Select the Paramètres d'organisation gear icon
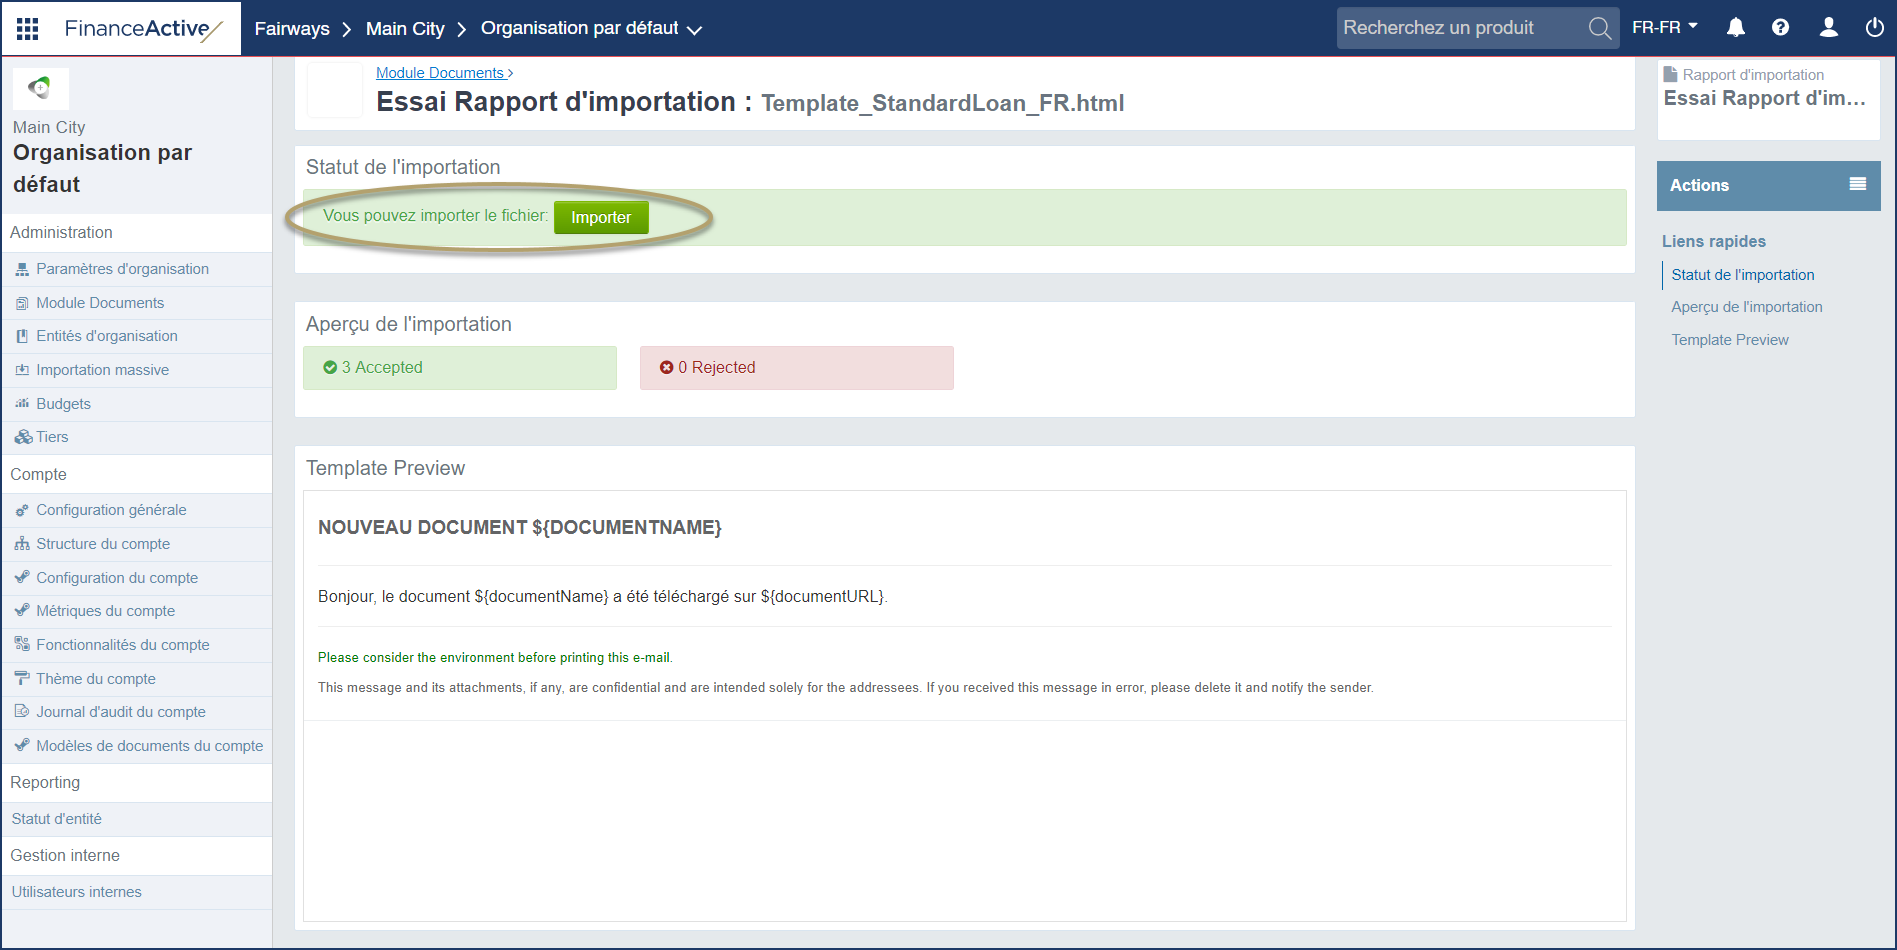1897x950 pixels. 22,269
